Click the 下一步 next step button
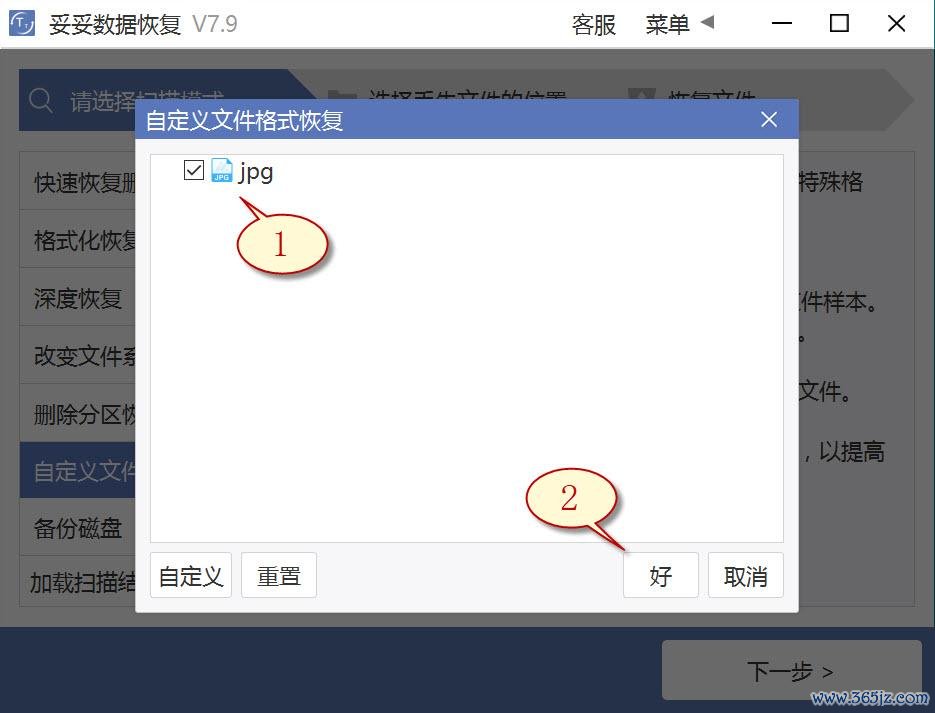 791,670
